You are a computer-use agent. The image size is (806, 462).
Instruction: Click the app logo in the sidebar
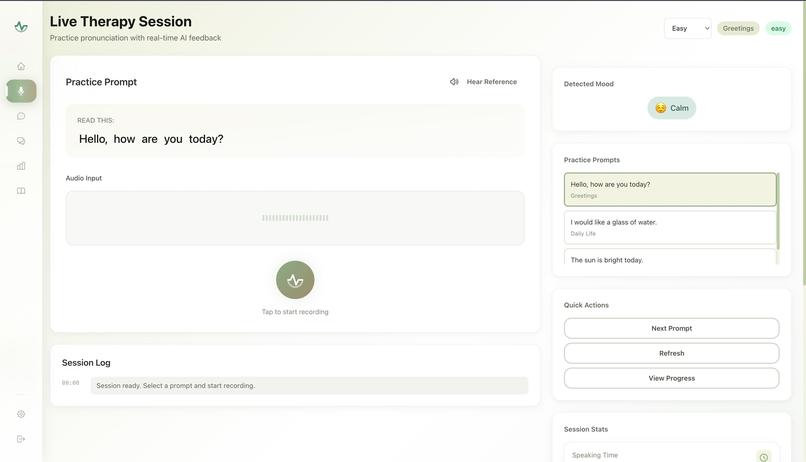click(21, 27)
